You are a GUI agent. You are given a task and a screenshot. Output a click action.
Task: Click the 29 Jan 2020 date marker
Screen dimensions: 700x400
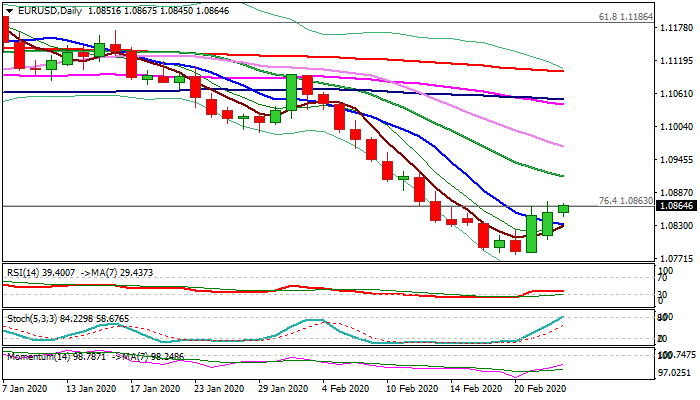[x=283, y=388]
